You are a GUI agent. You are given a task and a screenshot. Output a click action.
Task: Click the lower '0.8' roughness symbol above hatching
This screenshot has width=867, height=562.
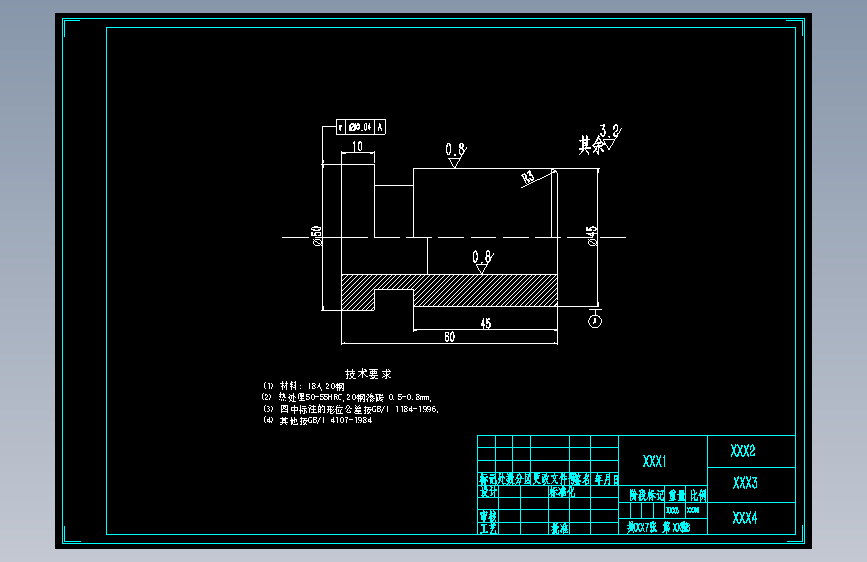click(482, 262)
